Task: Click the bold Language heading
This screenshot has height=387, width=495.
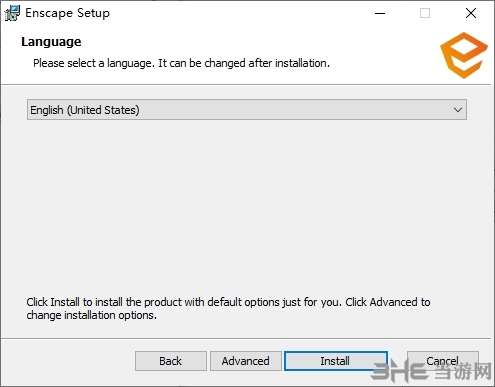Action: point(51,42)
